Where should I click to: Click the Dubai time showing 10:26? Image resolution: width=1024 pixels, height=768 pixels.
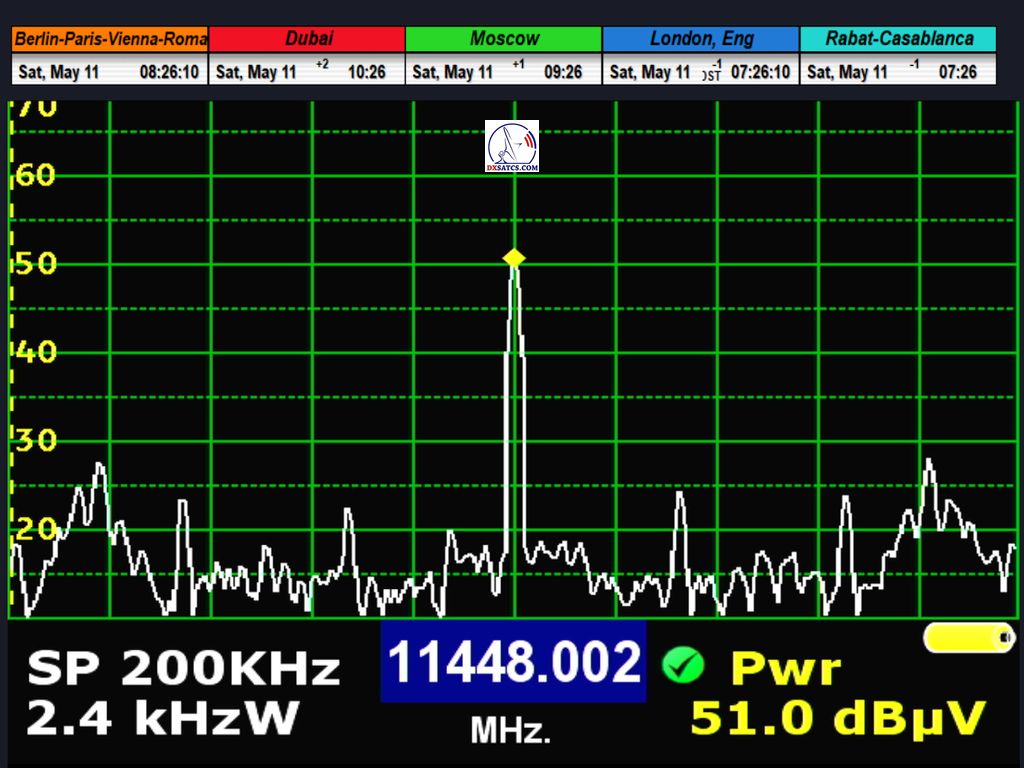click(x=366, y=72)
